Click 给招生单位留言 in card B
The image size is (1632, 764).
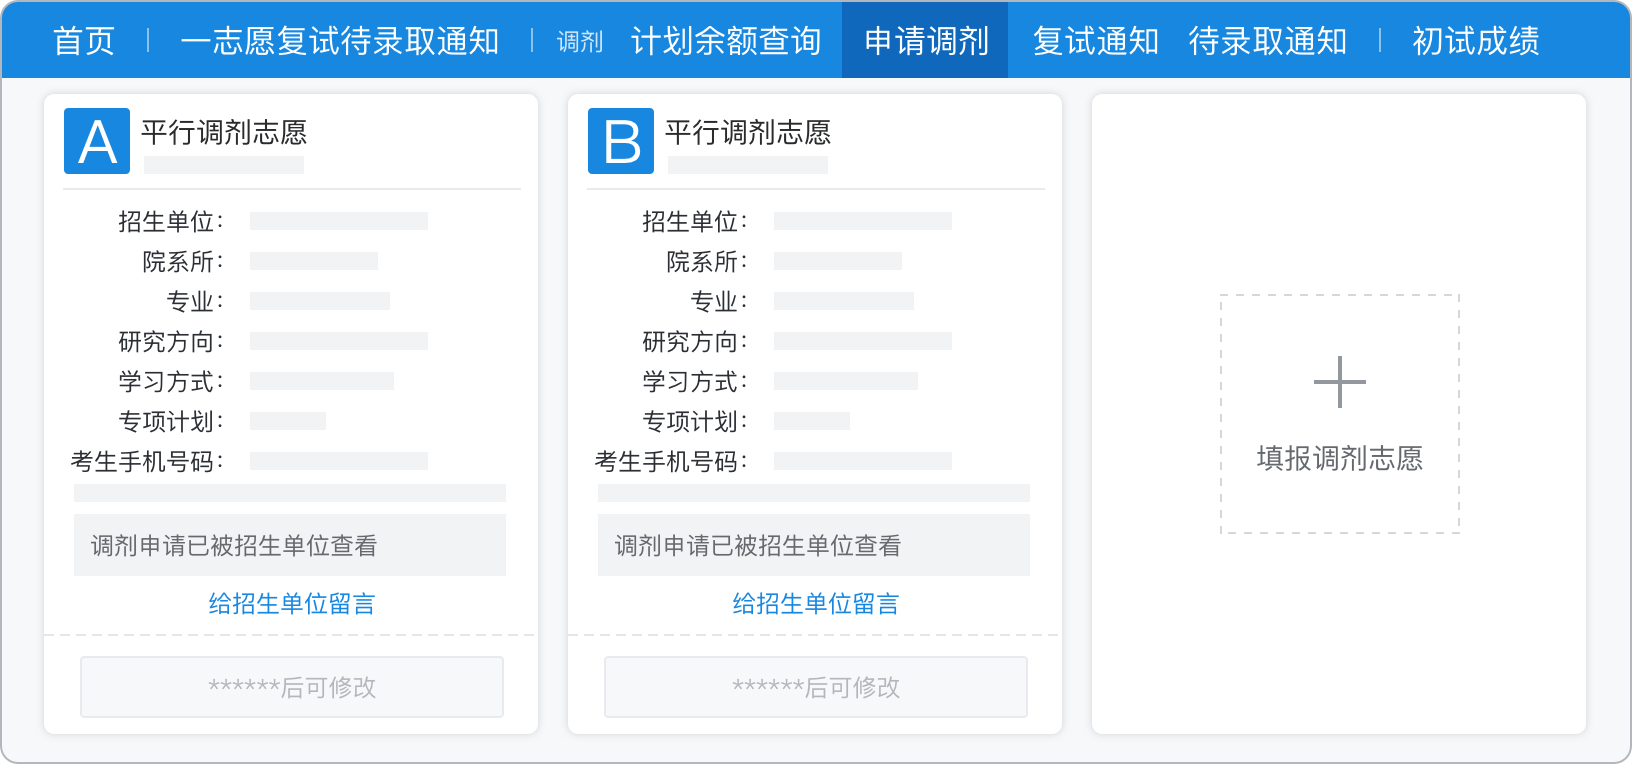(816, 604)
